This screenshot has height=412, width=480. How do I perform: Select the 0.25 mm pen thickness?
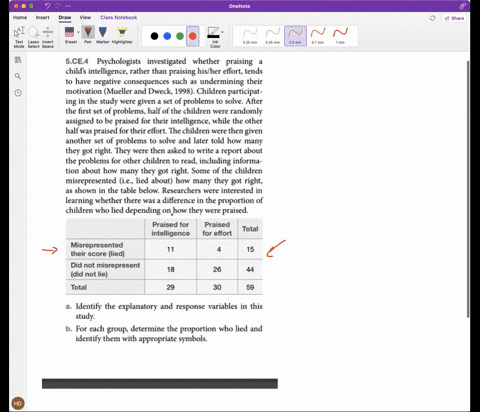pyautogui.click(x=250, y=36)
